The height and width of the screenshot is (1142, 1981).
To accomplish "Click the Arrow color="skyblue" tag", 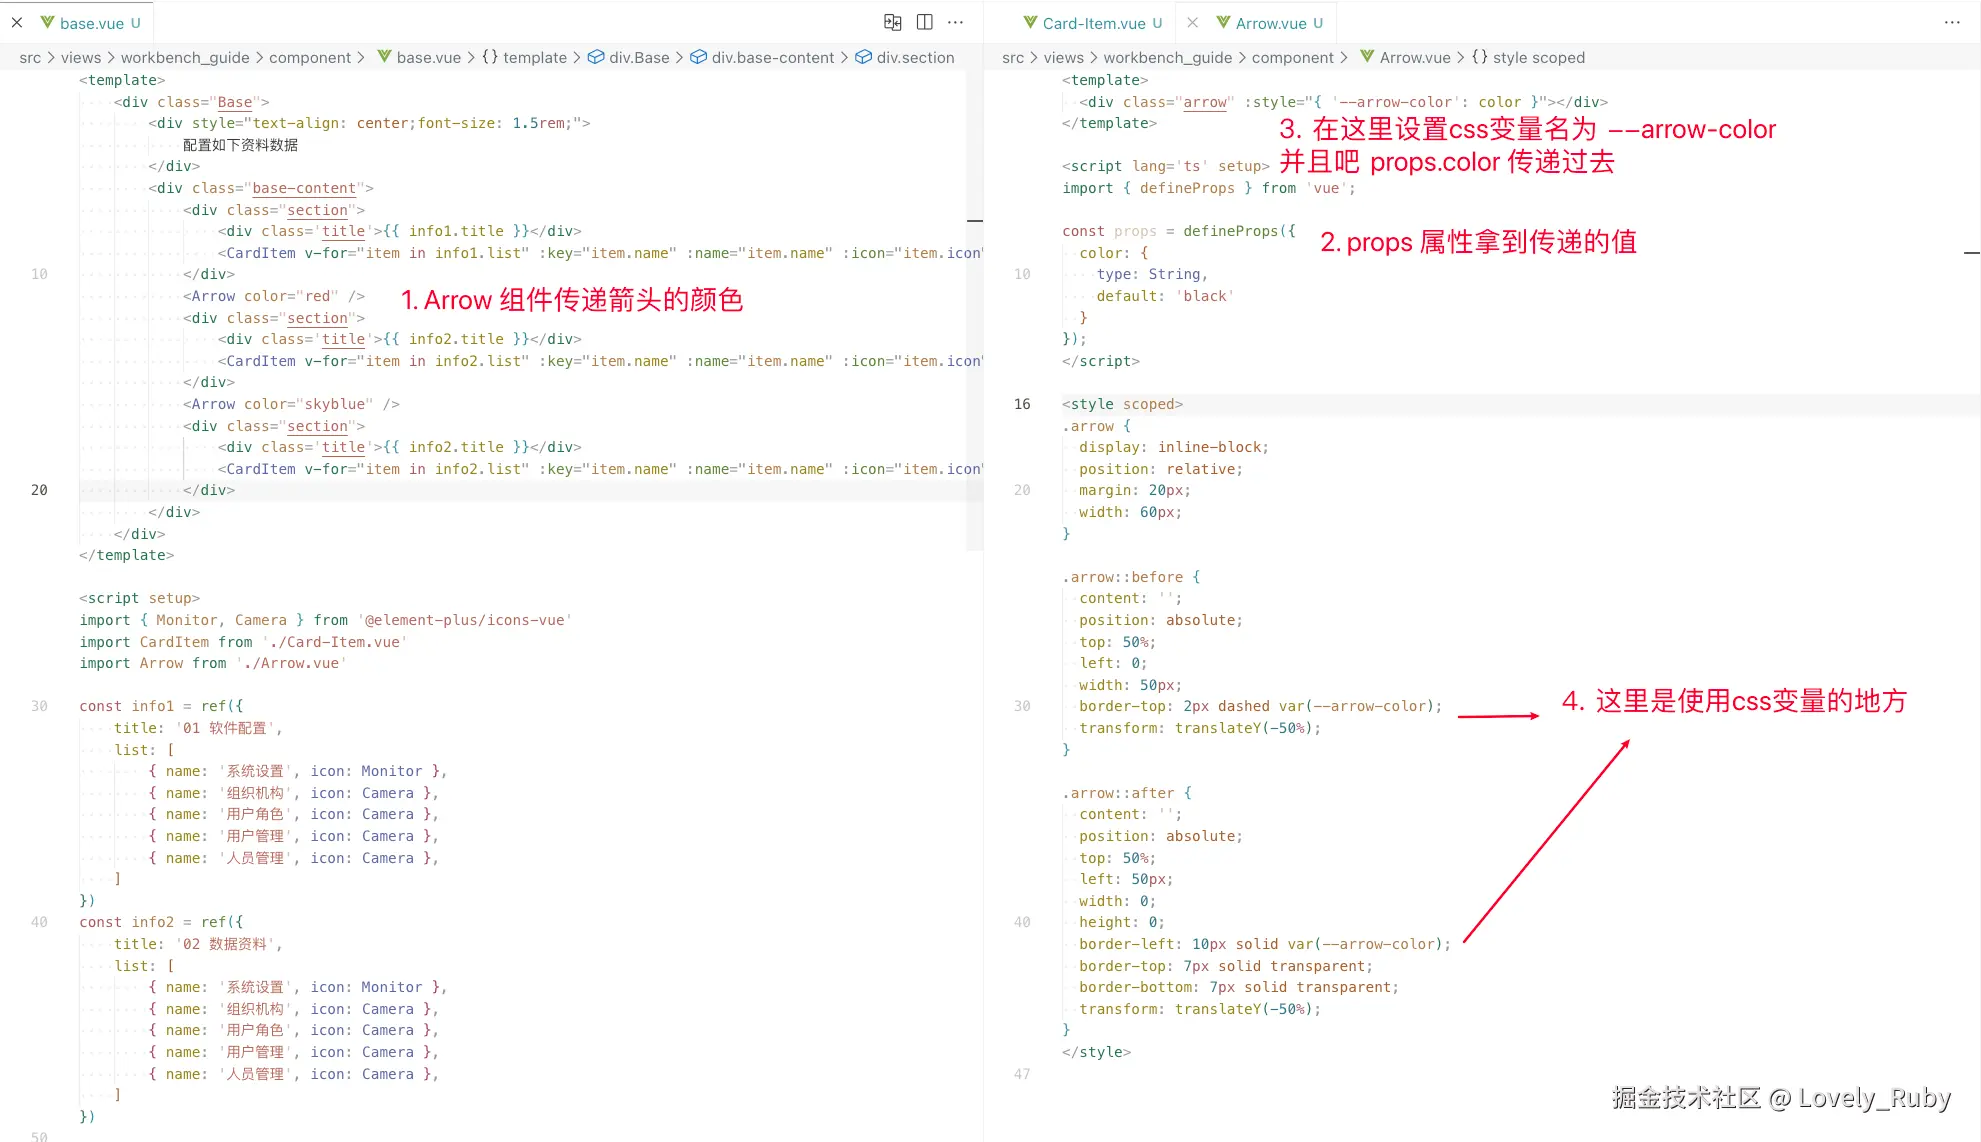I will coord(291,404).
